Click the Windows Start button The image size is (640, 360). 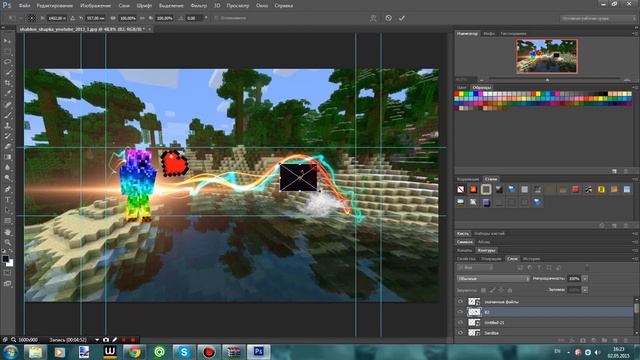pyautogui.click(x=10, y=351)
